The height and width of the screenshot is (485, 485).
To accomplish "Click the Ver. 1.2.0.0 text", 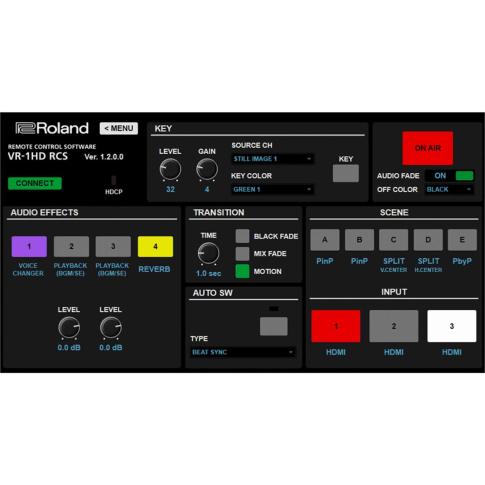I will point(104,157).
